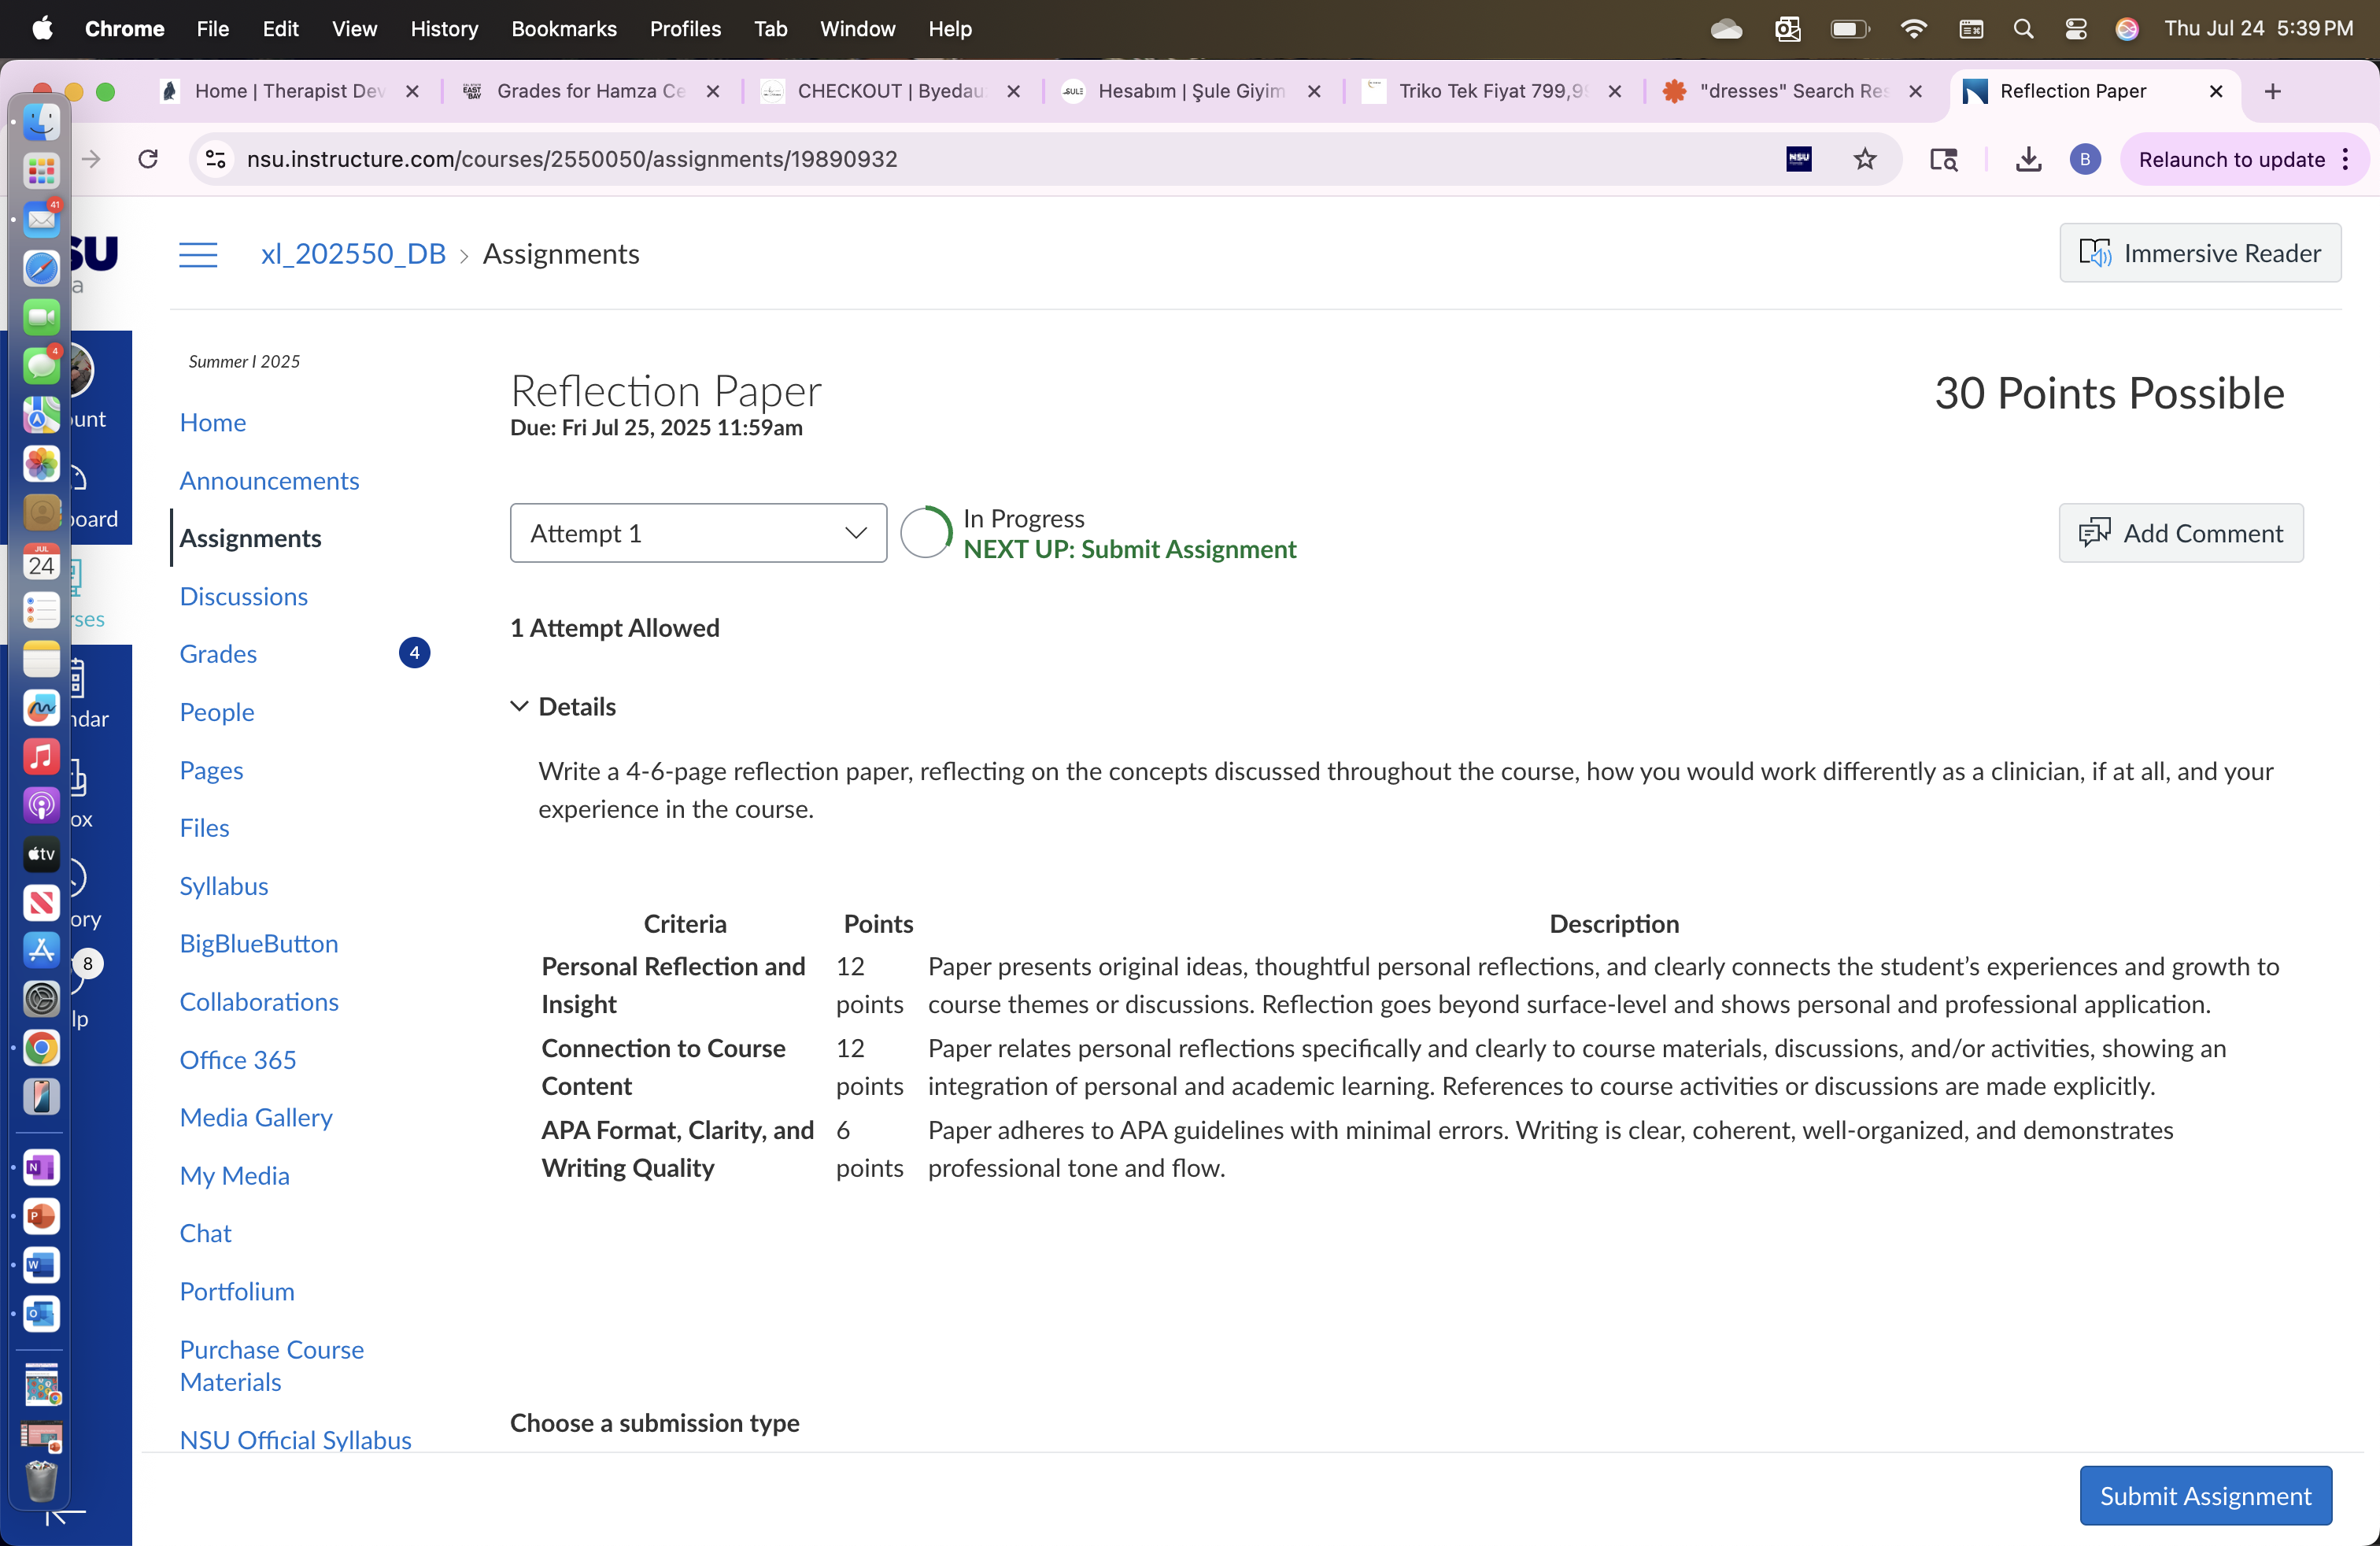Click Relaunch to update button
The image size is (2380, 1546).
click(x=2231, y=159)
